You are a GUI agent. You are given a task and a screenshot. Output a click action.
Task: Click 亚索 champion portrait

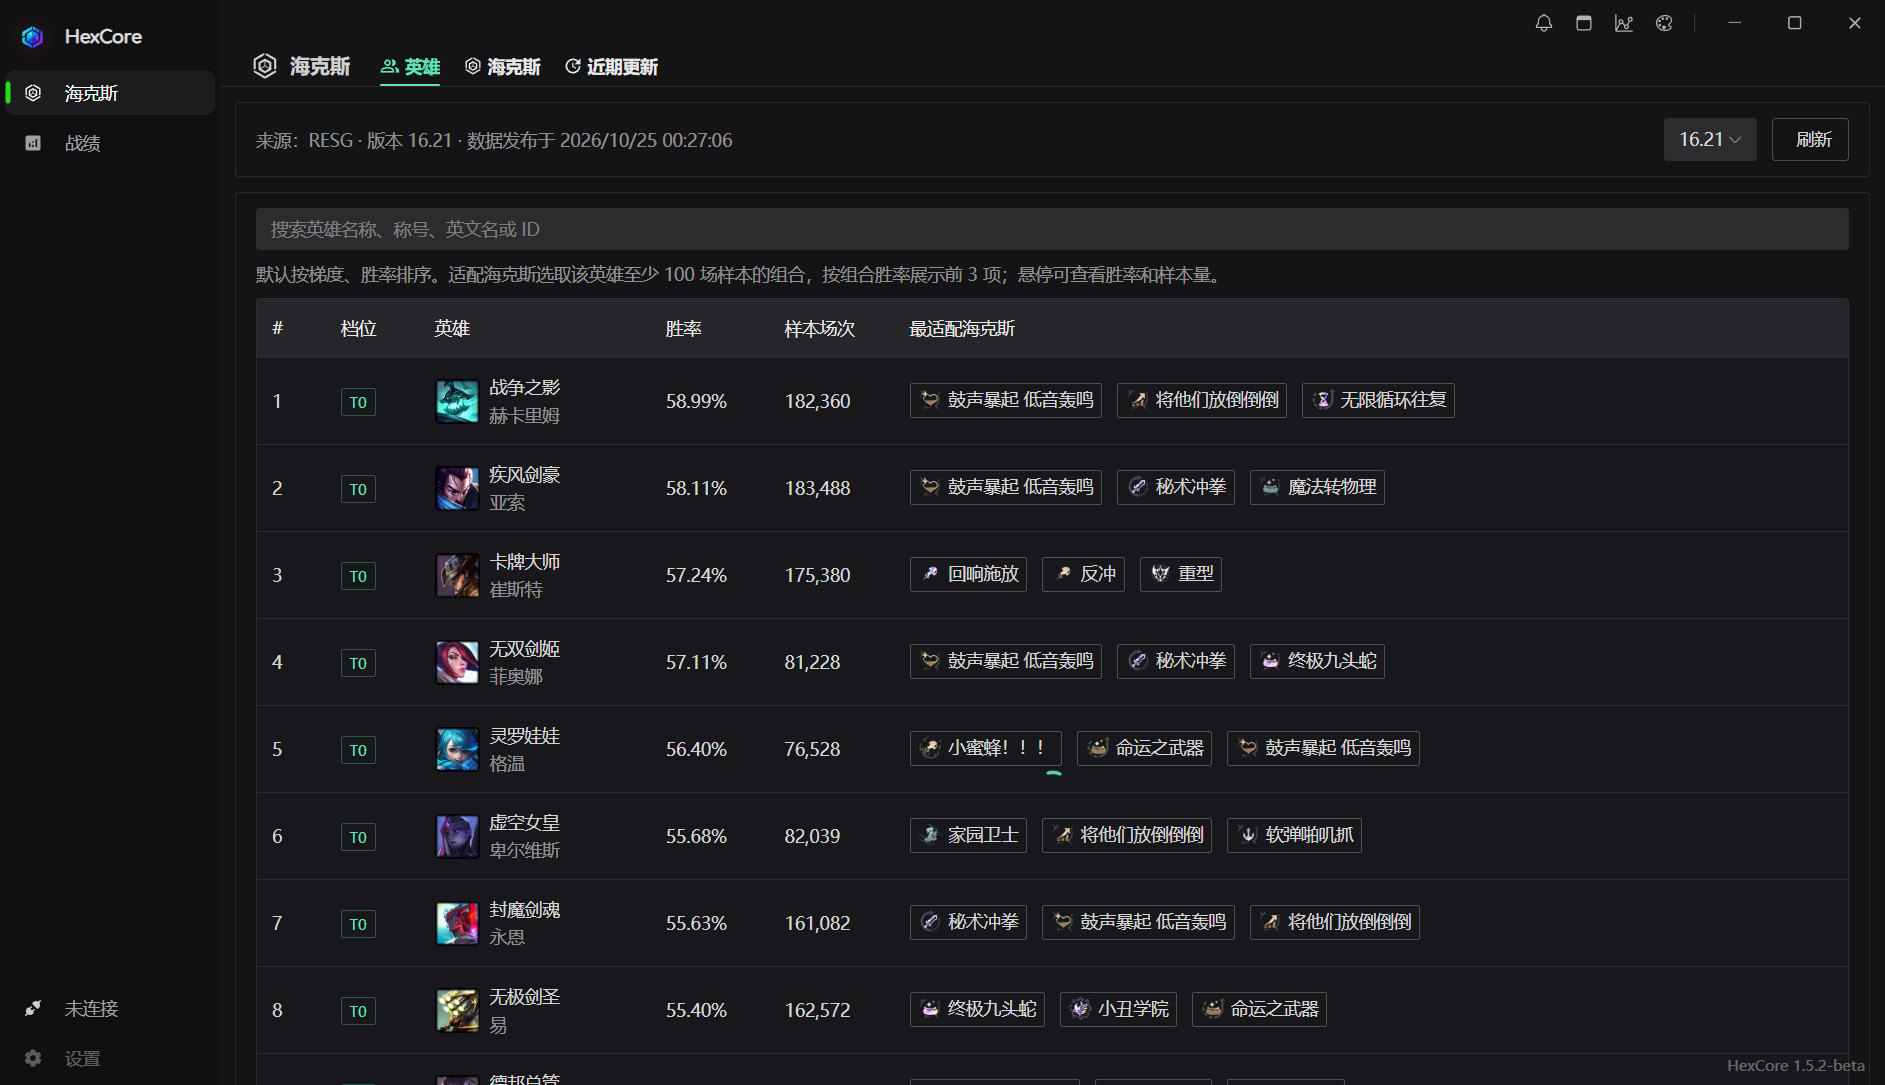tap(457, 488)
